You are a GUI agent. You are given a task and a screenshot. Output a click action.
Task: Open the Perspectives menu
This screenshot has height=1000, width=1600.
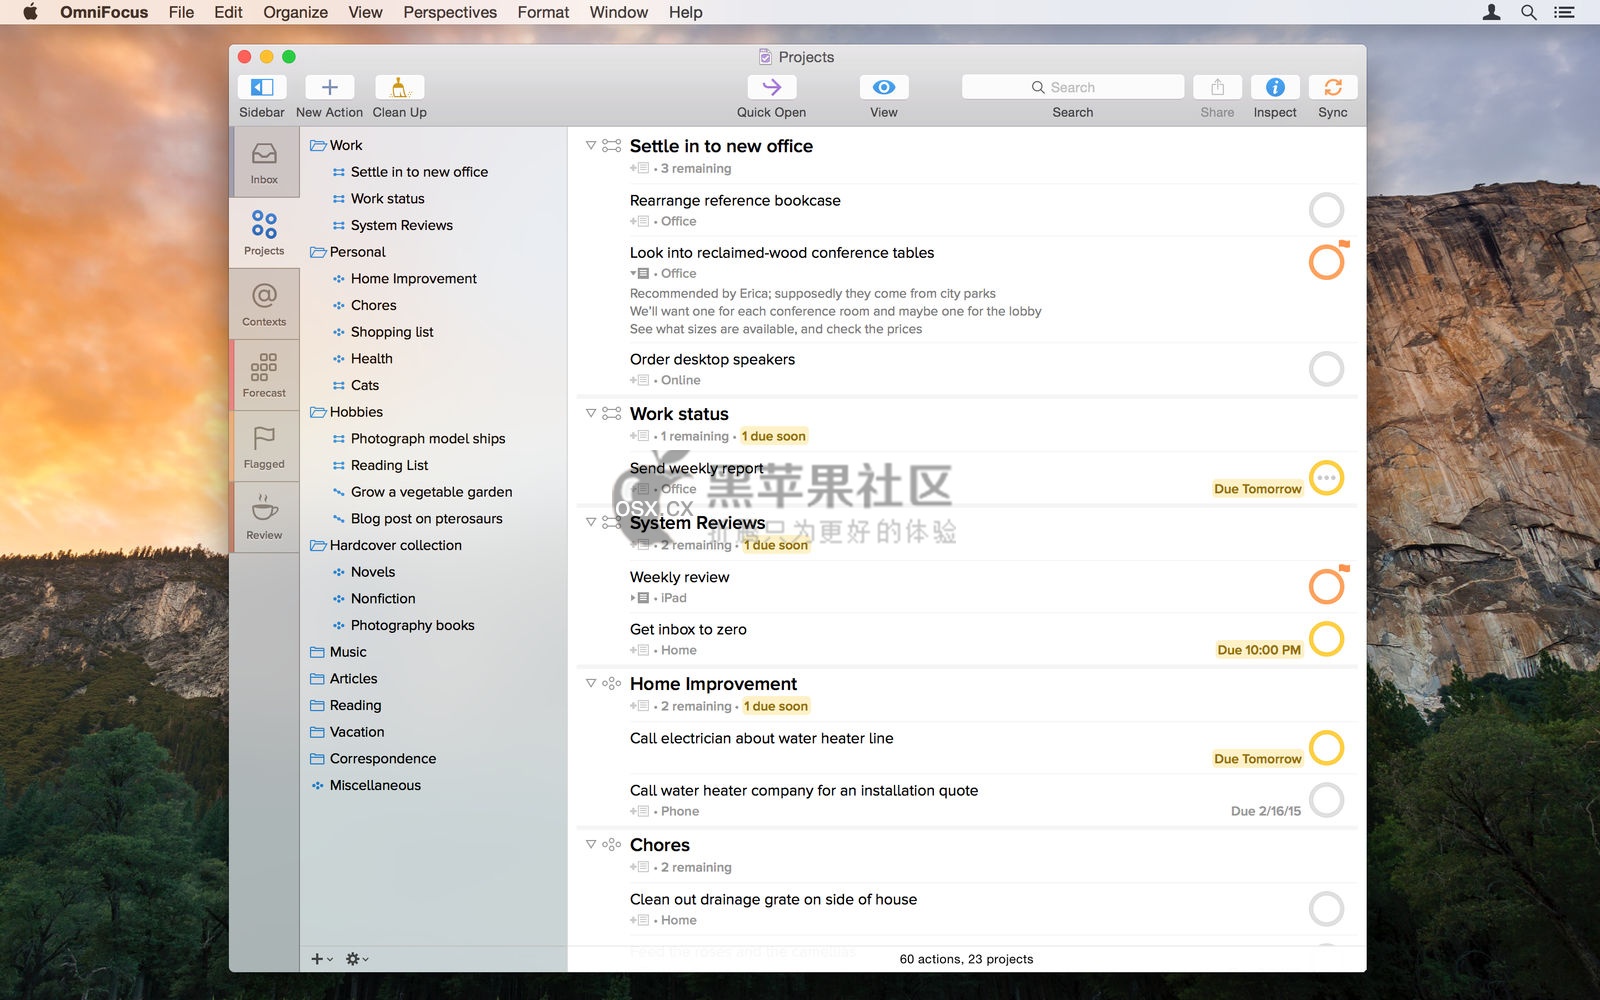click(450, 12)
